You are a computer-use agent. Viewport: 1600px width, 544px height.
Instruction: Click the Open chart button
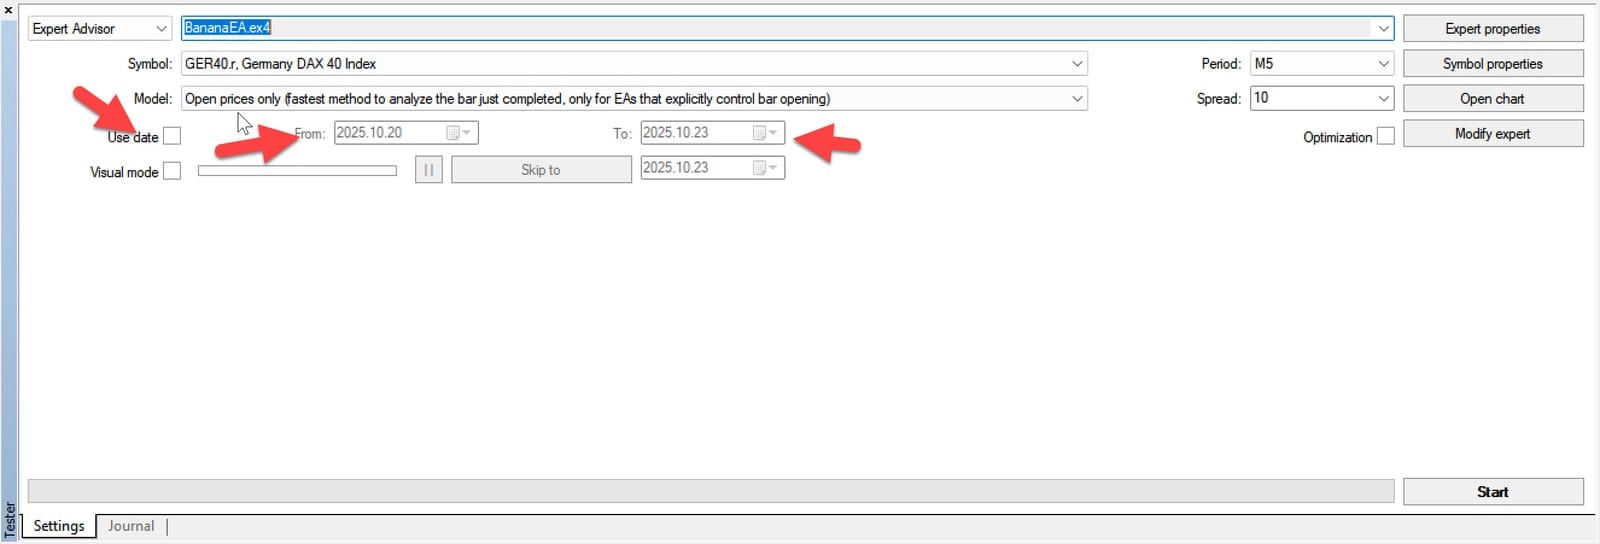click(1493, 99)
